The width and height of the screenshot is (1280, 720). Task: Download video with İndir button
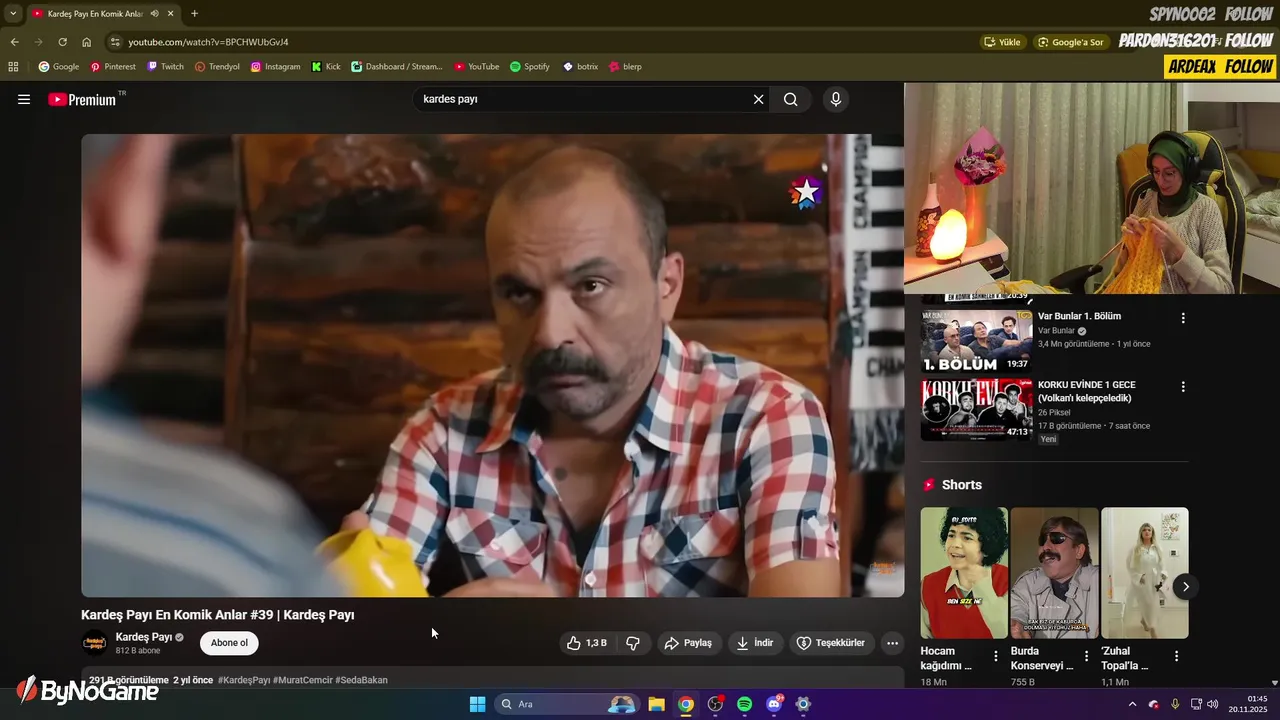(755, 643)
